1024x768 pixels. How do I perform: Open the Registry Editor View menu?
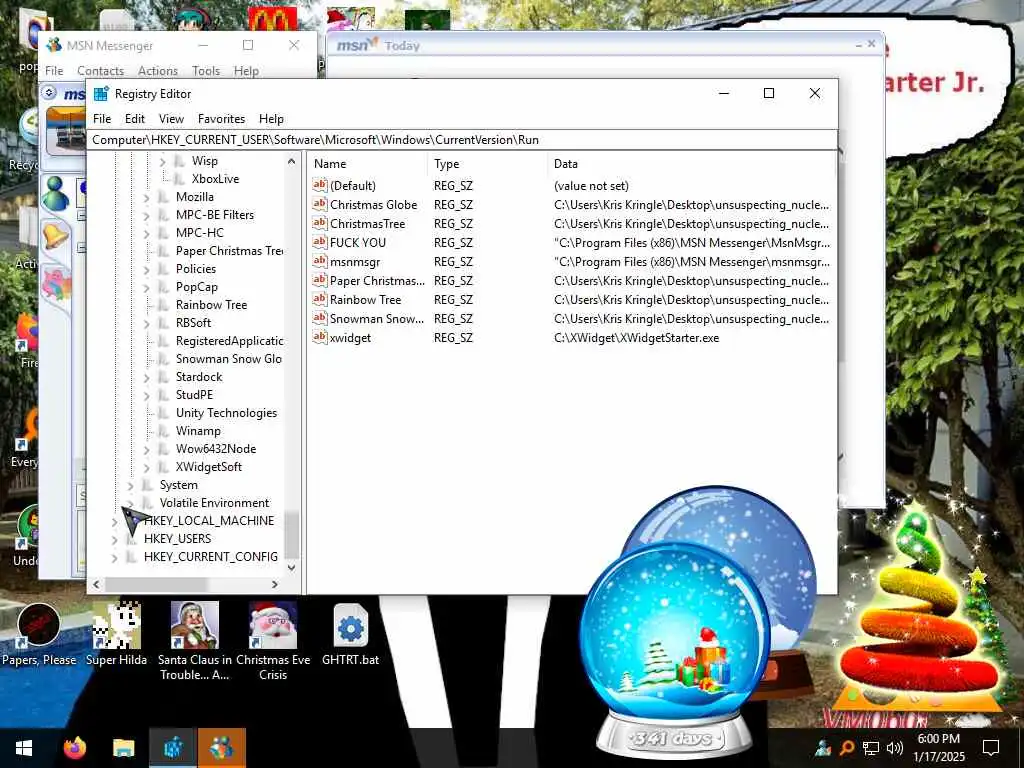point(171,119)
